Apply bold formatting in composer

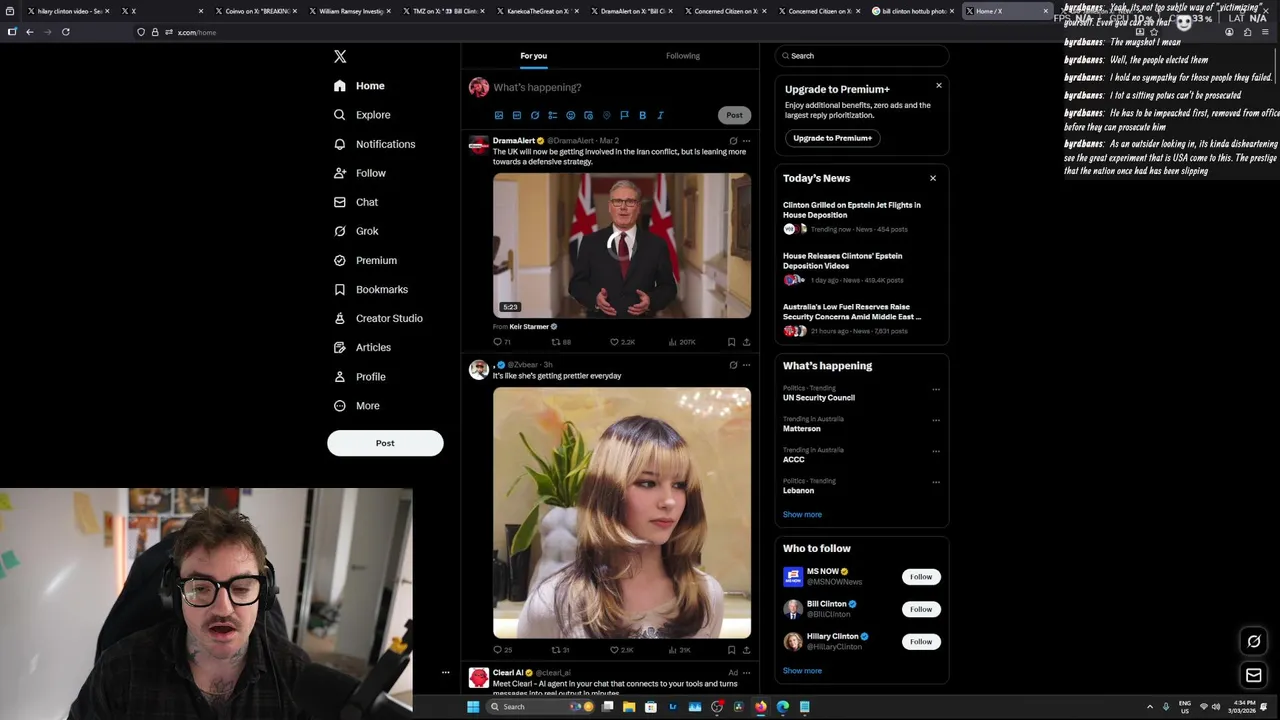[x=642, y=115]
